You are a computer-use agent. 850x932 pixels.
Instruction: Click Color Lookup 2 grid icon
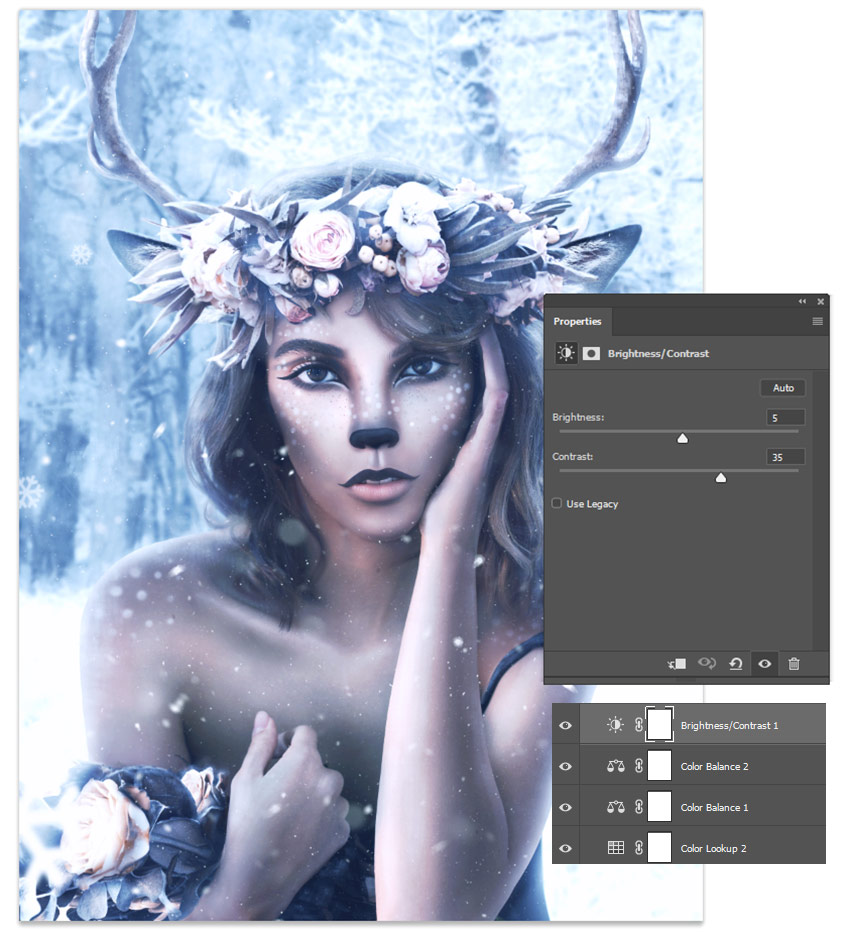[x=616, y=848]
